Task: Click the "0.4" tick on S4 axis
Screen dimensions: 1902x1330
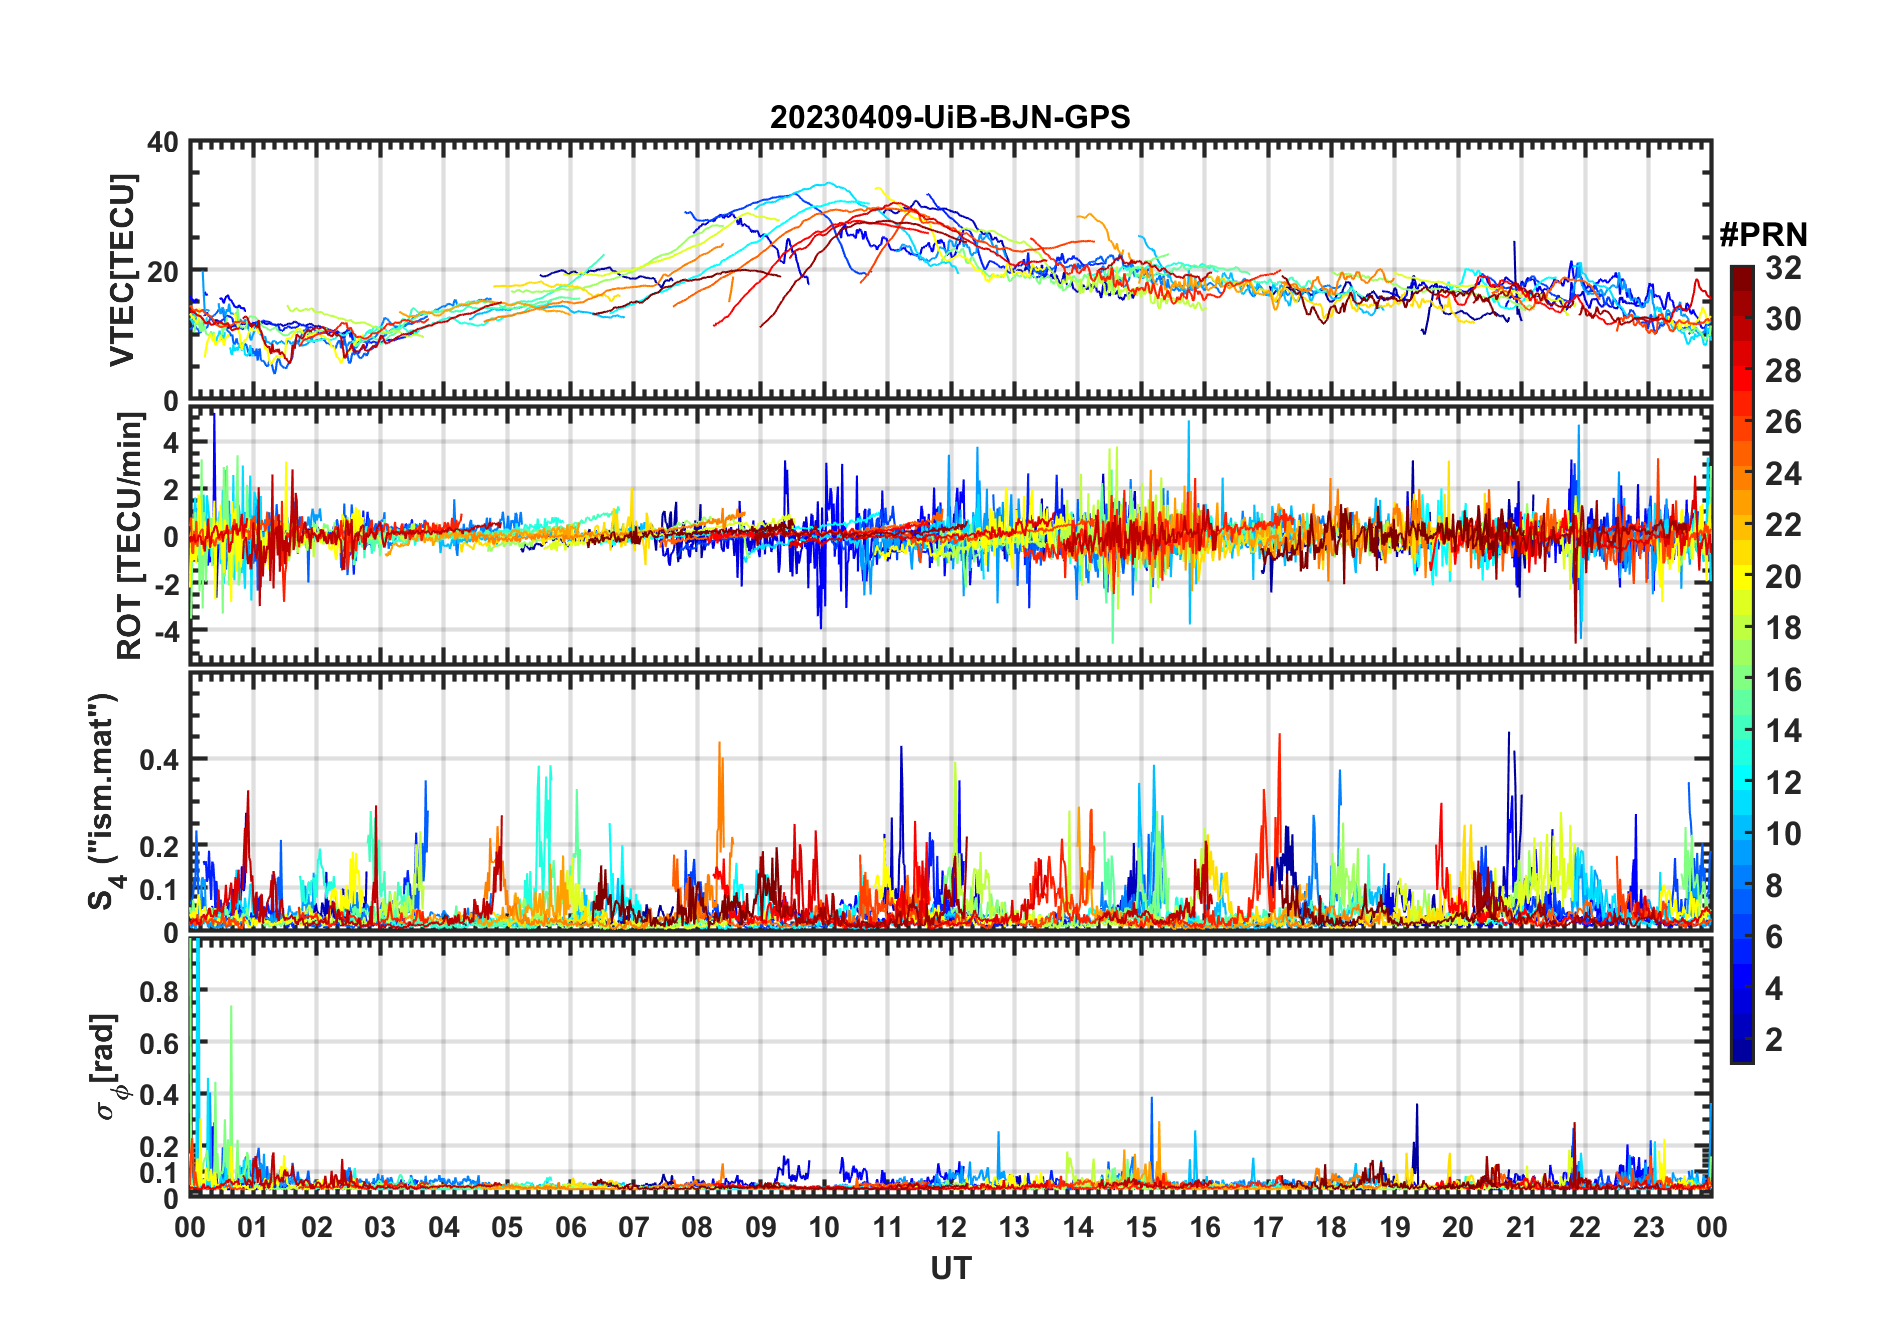Action: point(158,760)
